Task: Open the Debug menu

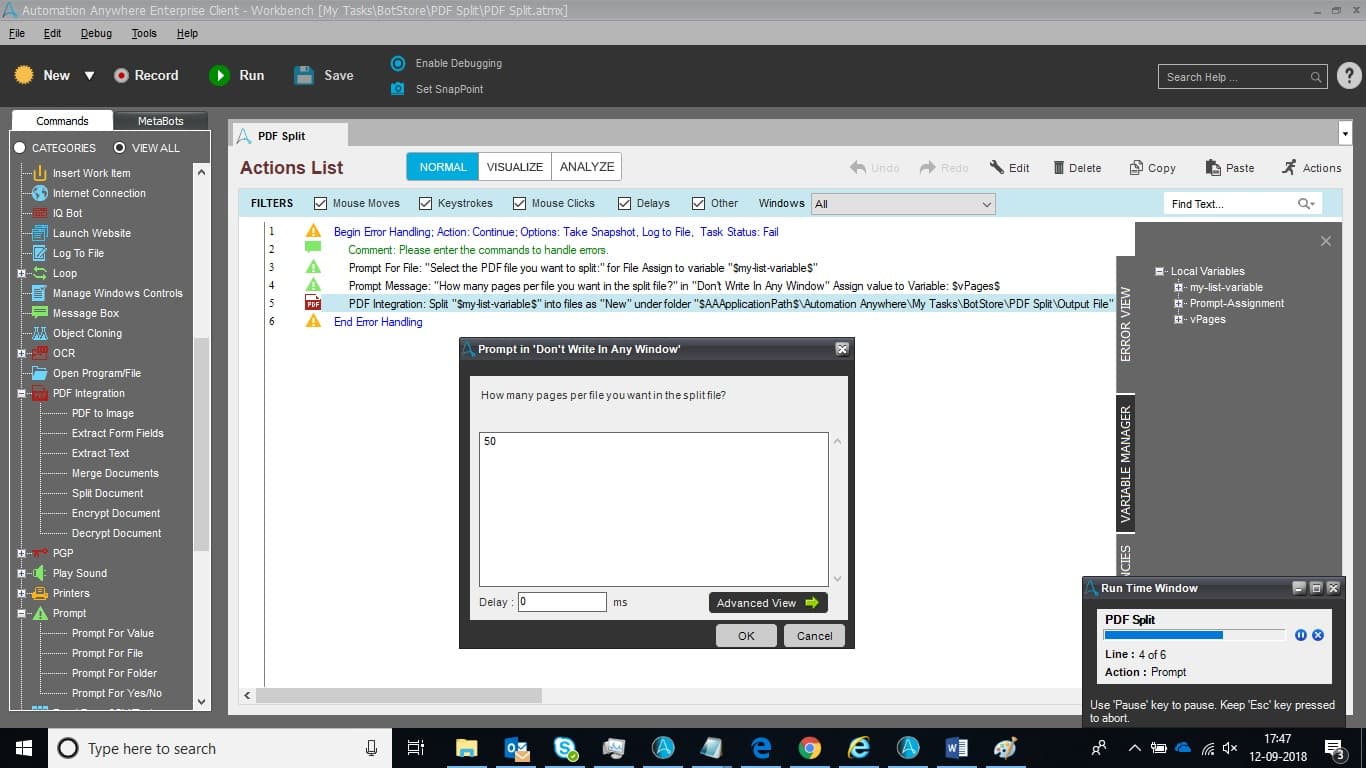Action: pos(96,33)
